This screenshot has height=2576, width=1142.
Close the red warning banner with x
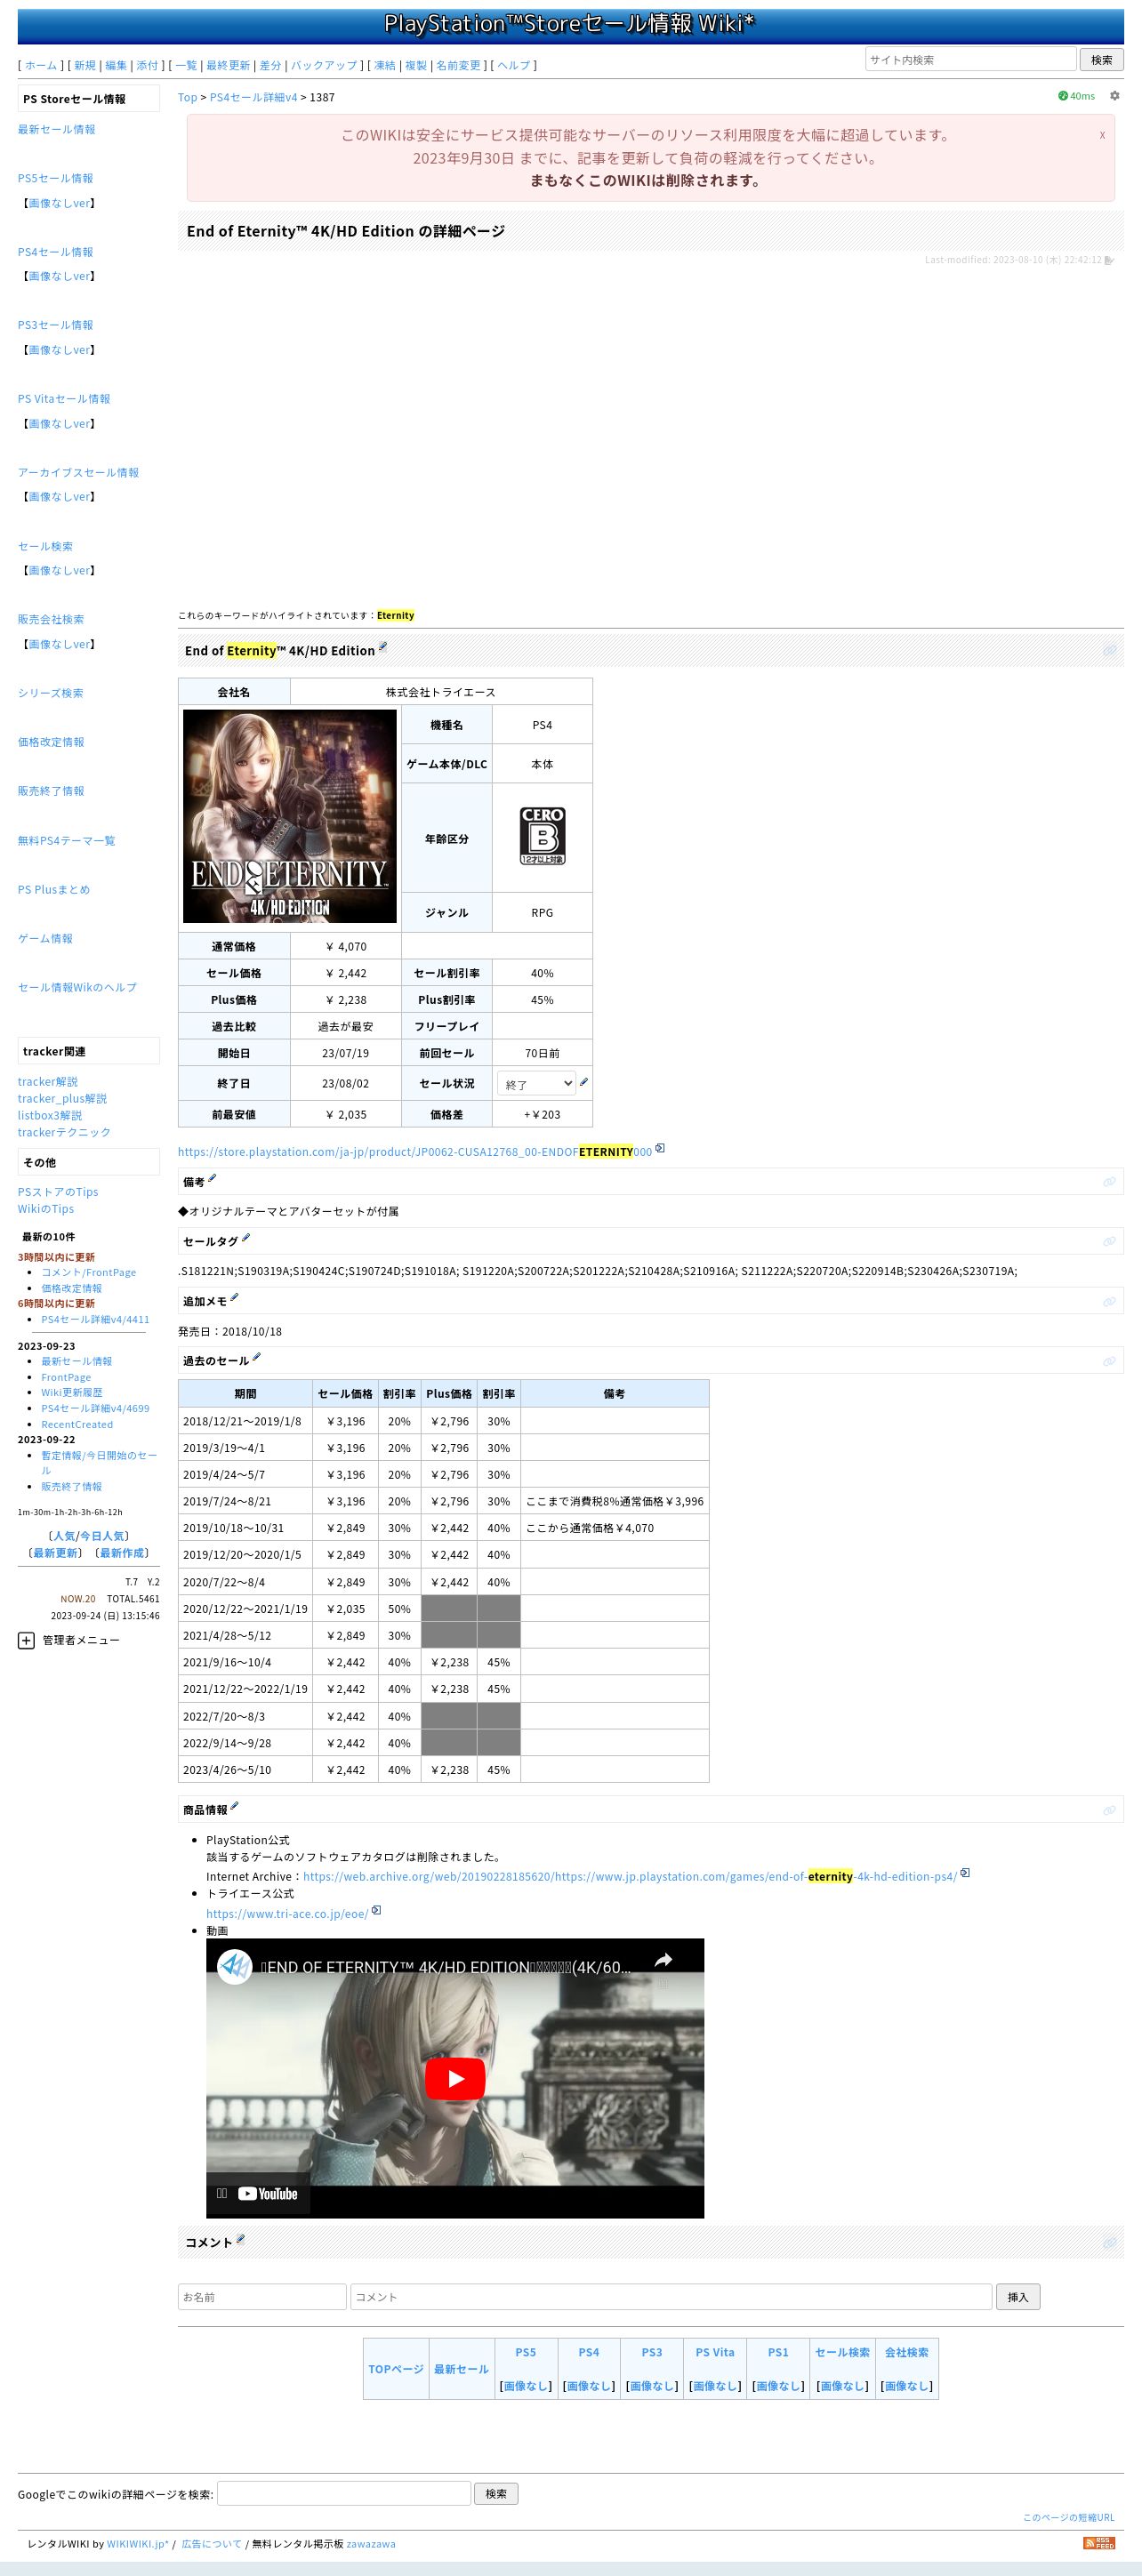point(1102,135)
